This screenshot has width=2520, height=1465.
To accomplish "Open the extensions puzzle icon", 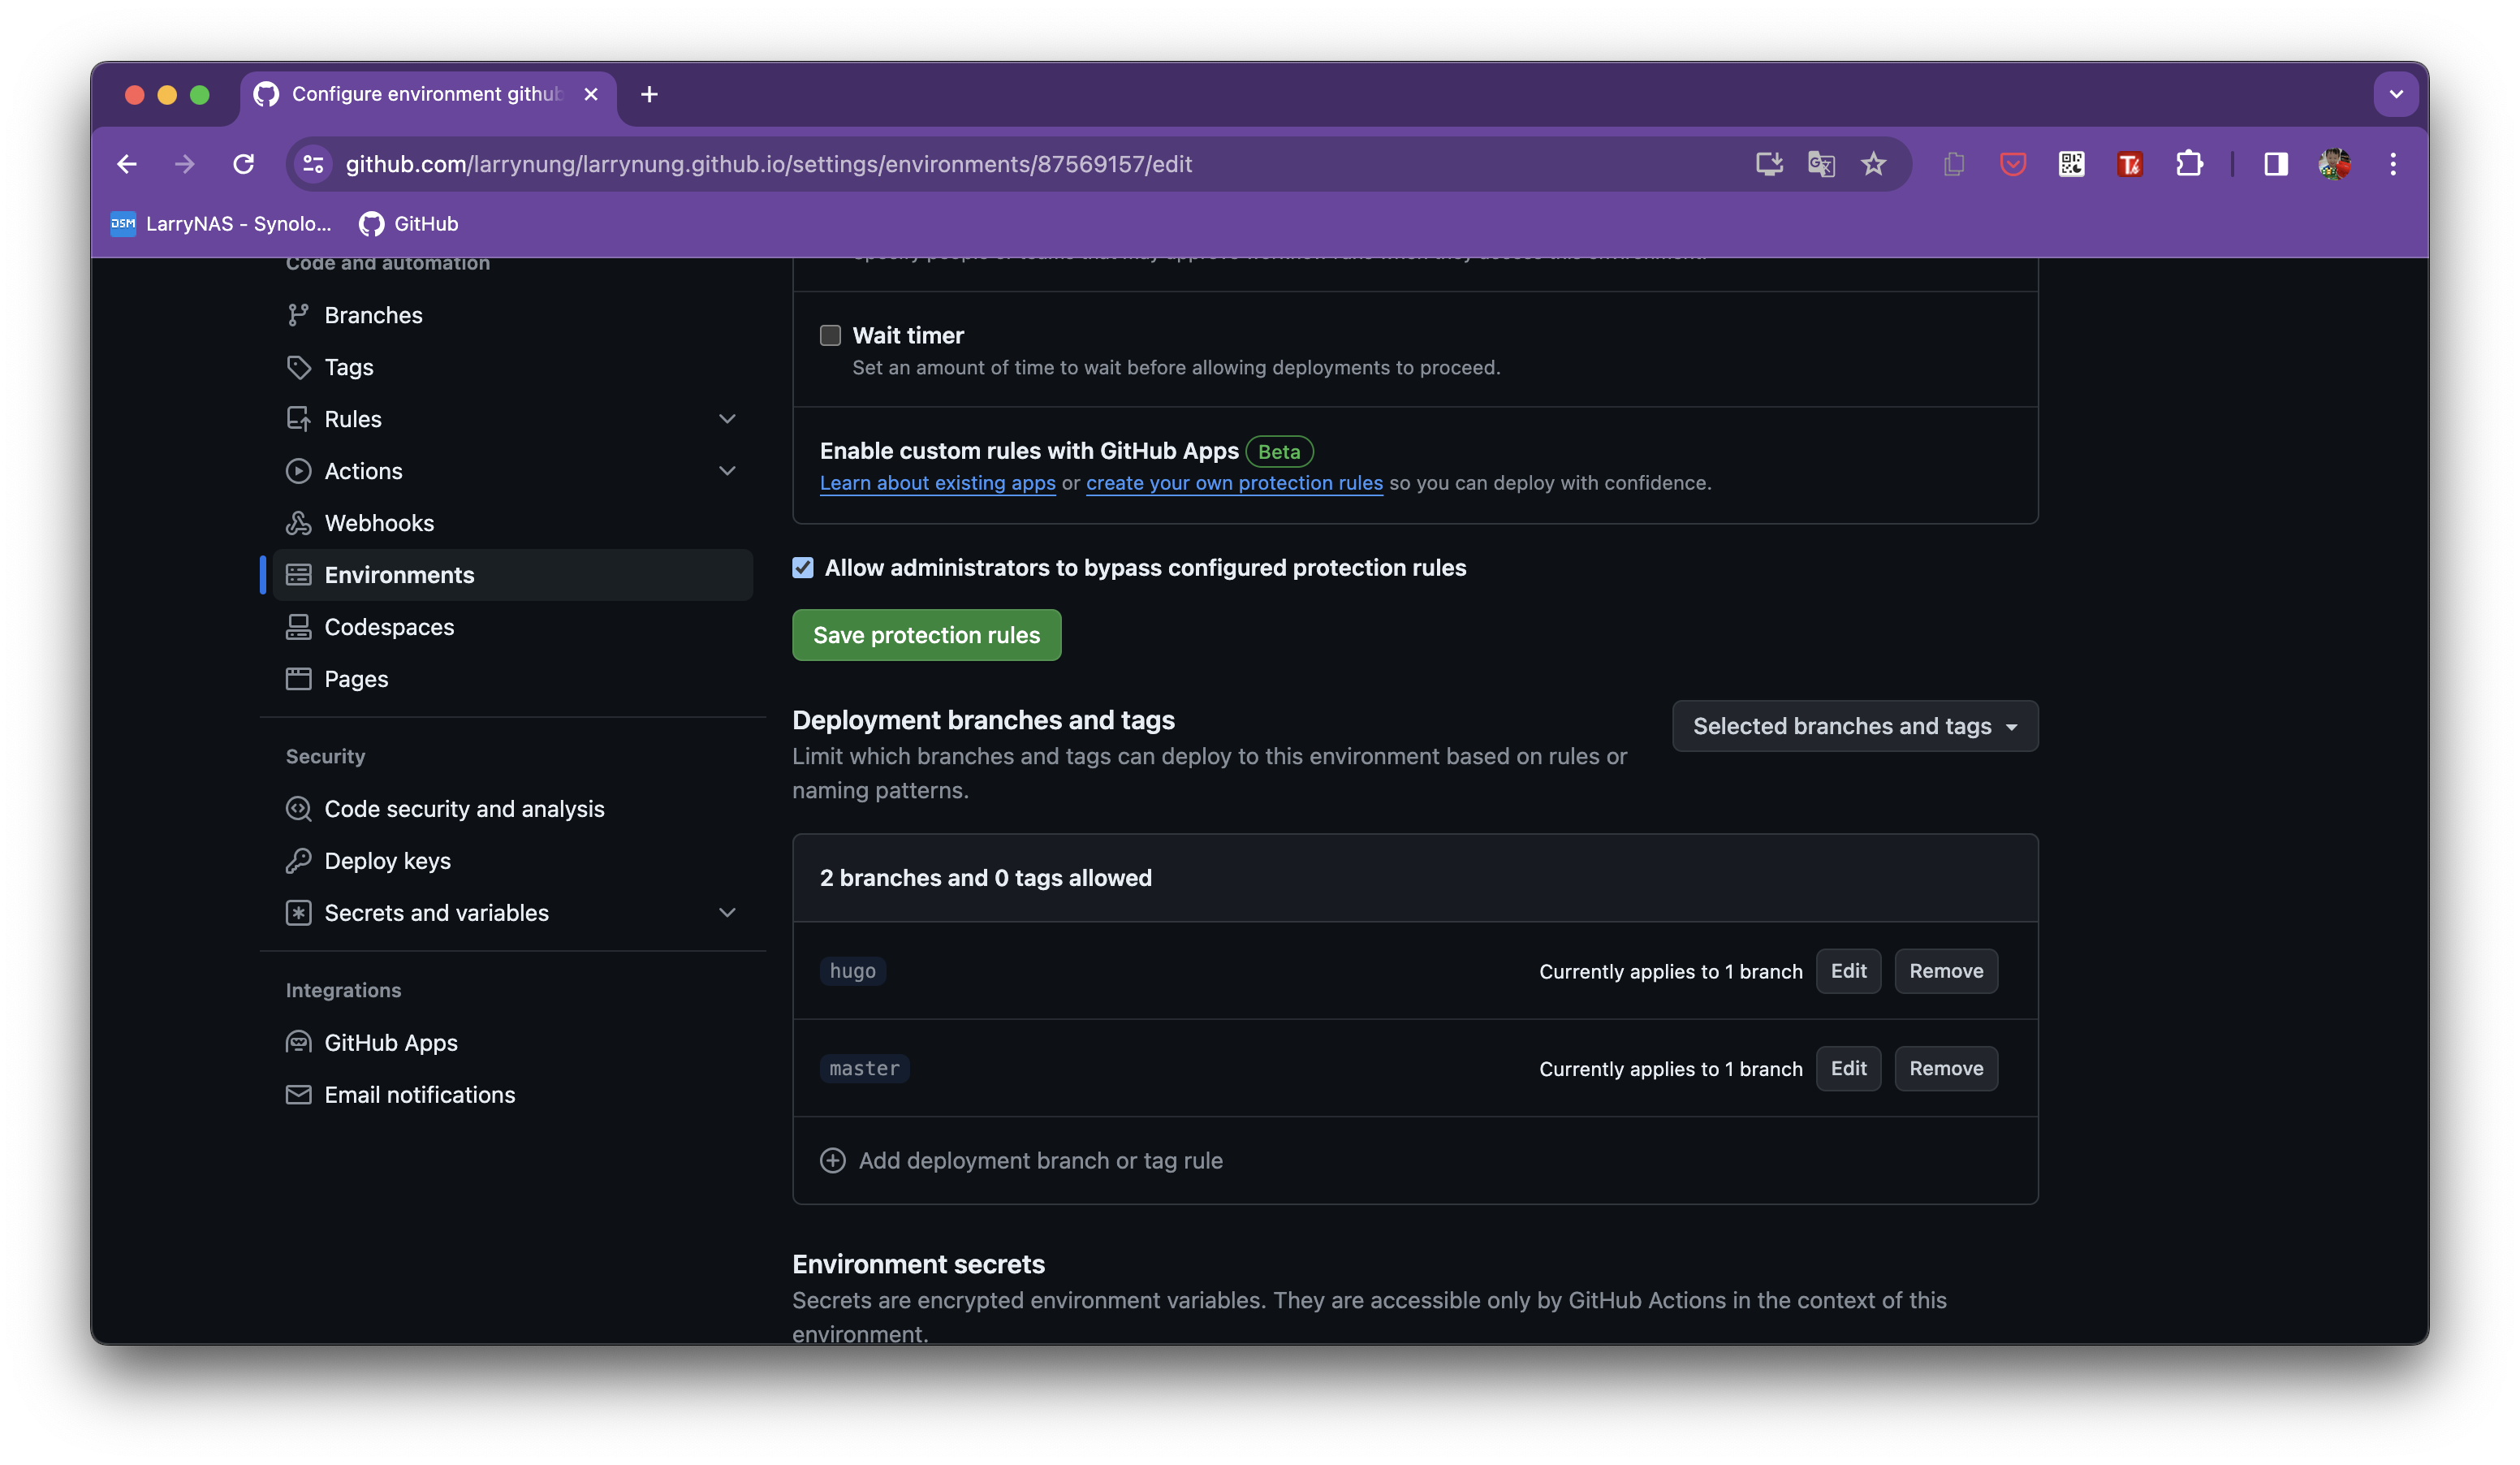I will (x=2189, y=164).
